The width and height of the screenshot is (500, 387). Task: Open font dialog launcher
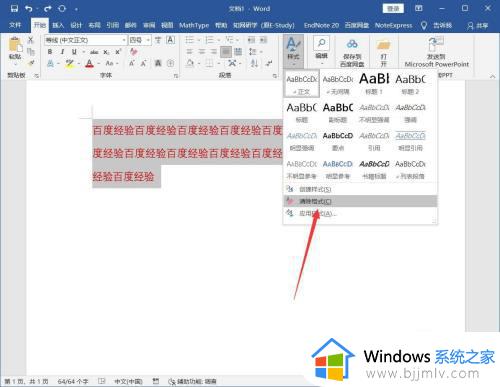point(176,76)
